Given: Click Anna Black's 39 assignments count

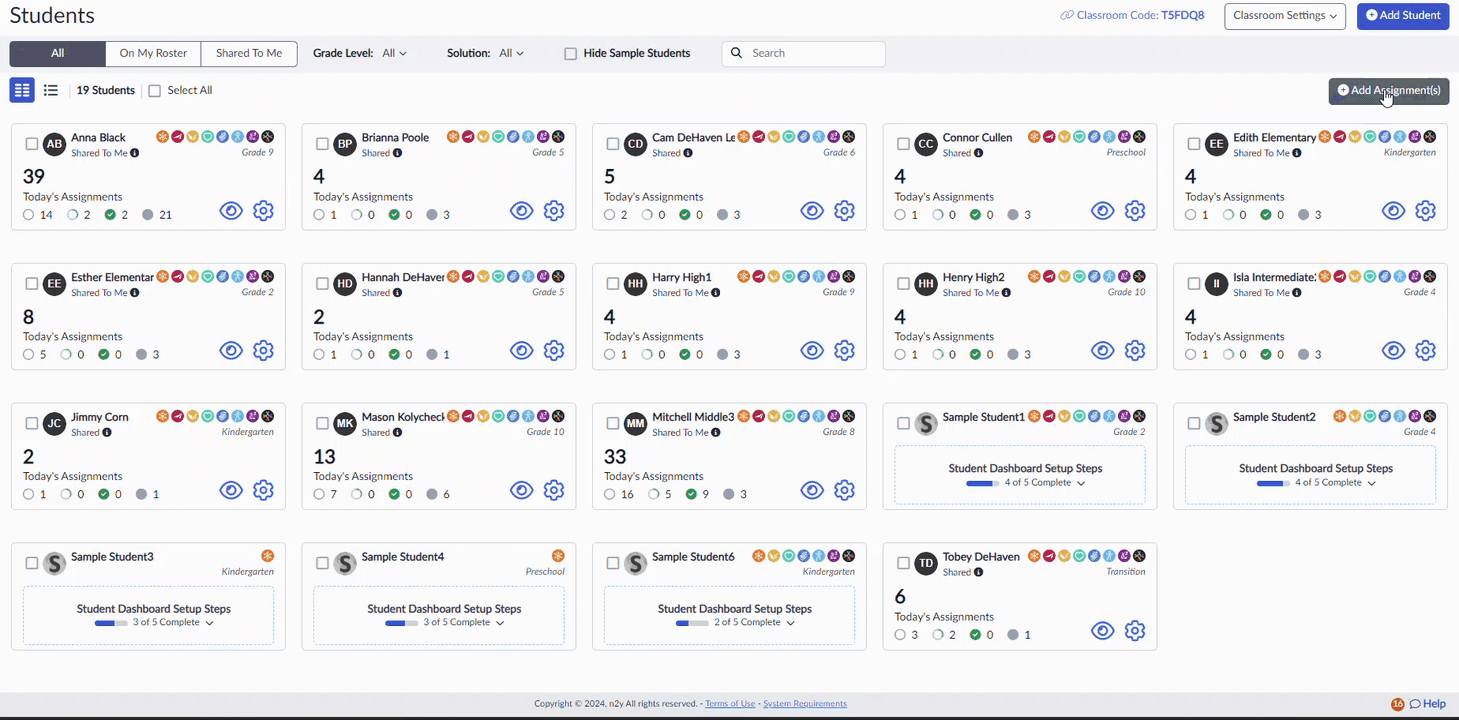Looking at the screenshot, I should pos(34,177).
